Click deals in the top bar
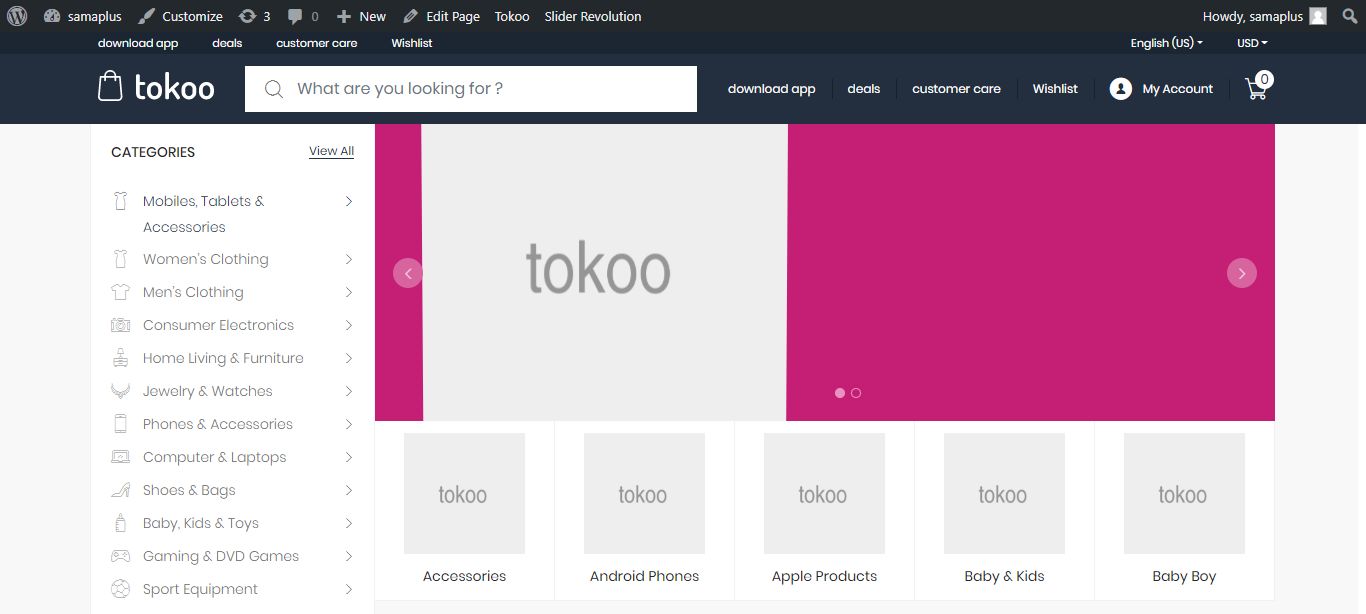This screenshot has height=614, width=1366. (227, 43)
